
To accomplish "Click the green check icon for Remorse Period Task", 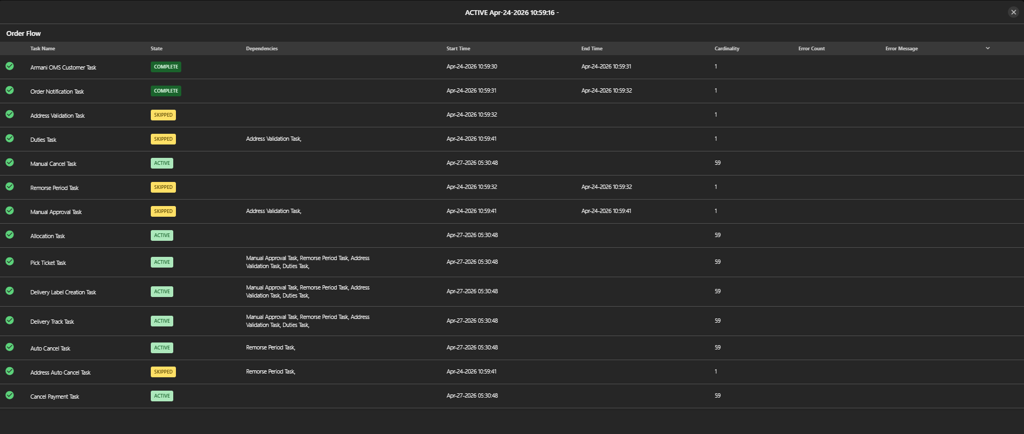I will click(10, 187).
